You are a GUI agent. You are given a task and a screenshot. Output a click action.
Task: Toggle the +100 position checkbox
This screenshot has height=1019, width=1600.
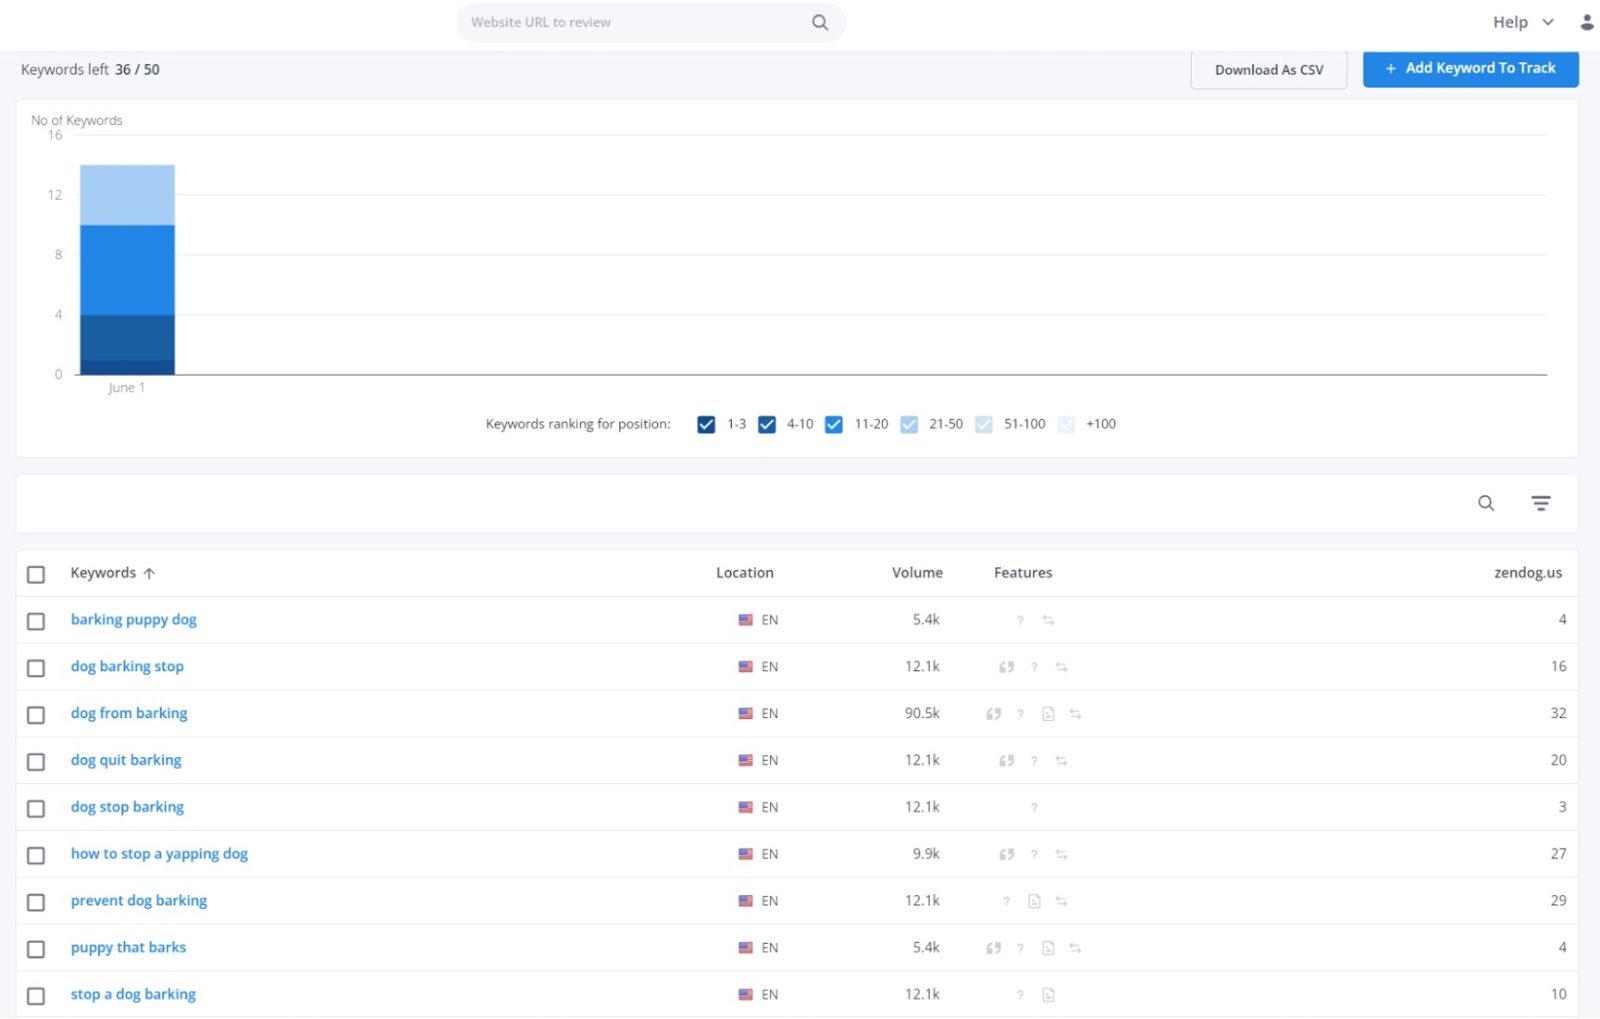point(1066,424)
